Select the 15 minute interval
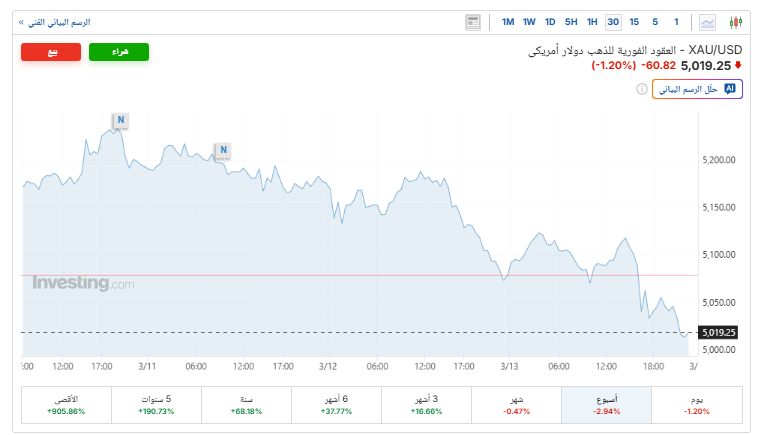Screen dimensions: 759x435 (x=634, y=22)
